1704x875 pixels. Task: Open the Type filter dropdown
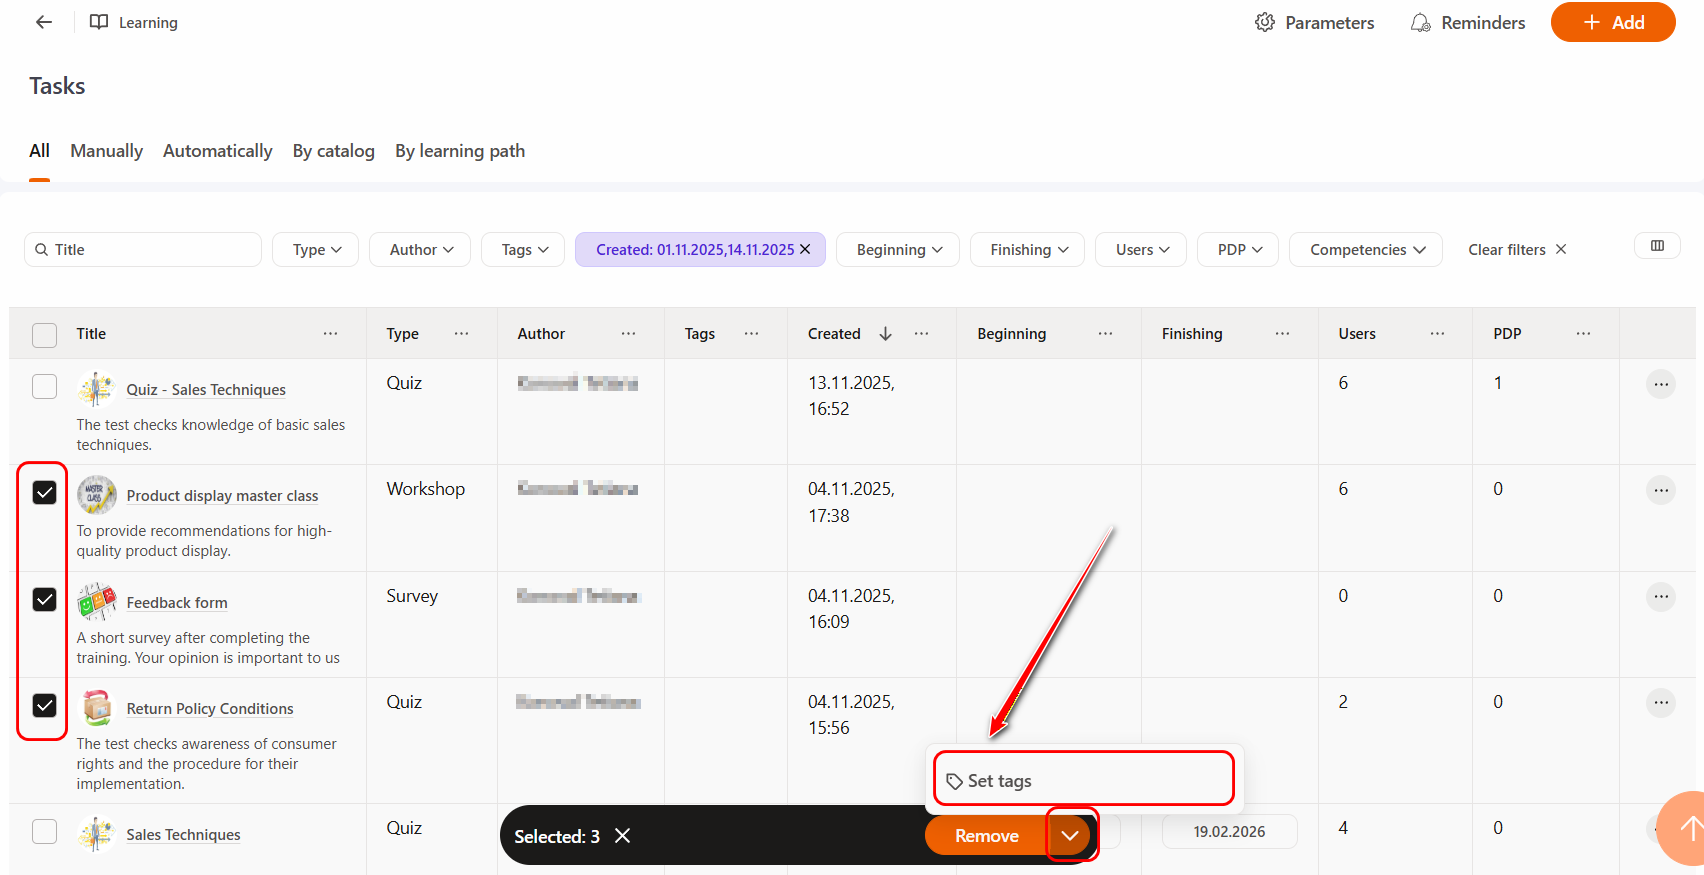point(317,250)
